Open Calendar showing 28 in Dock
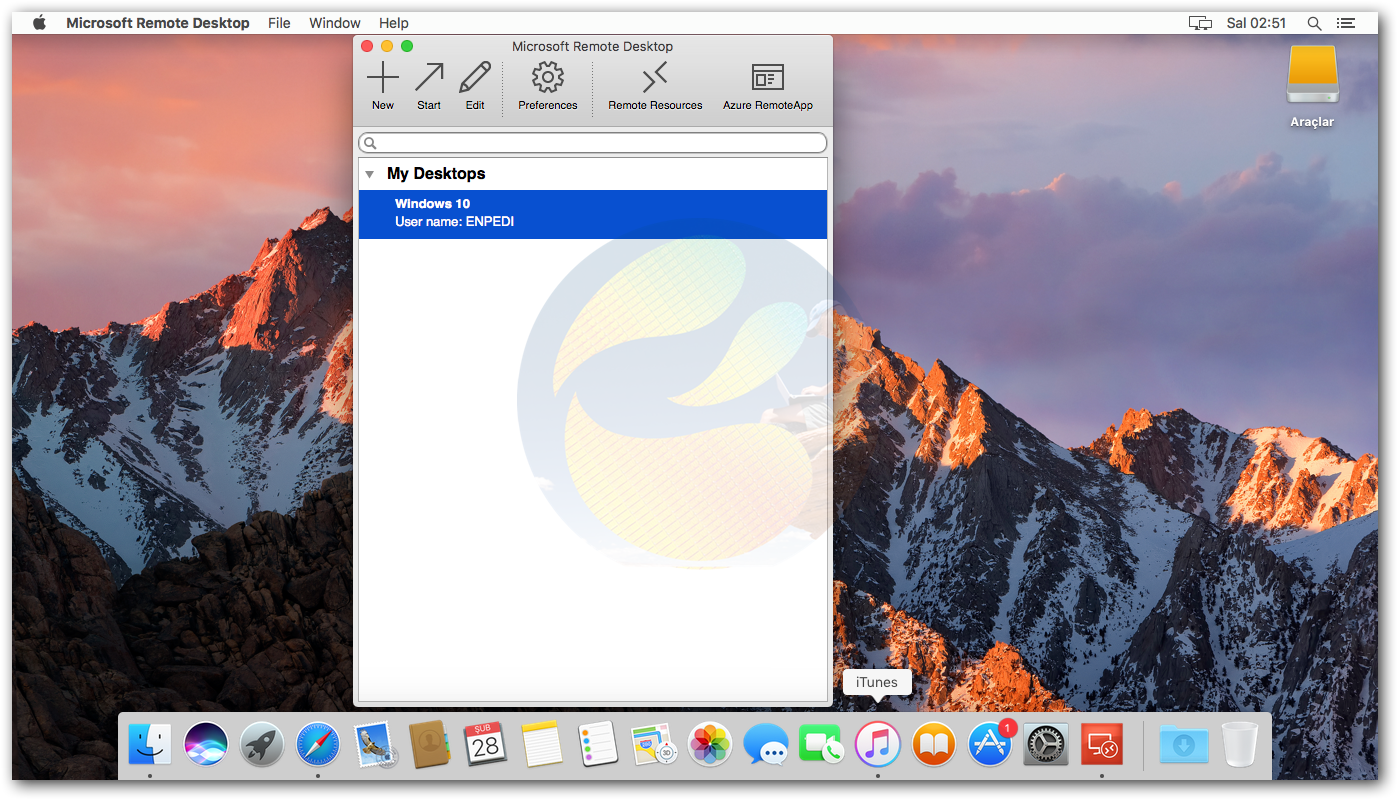 coord(486,745)
